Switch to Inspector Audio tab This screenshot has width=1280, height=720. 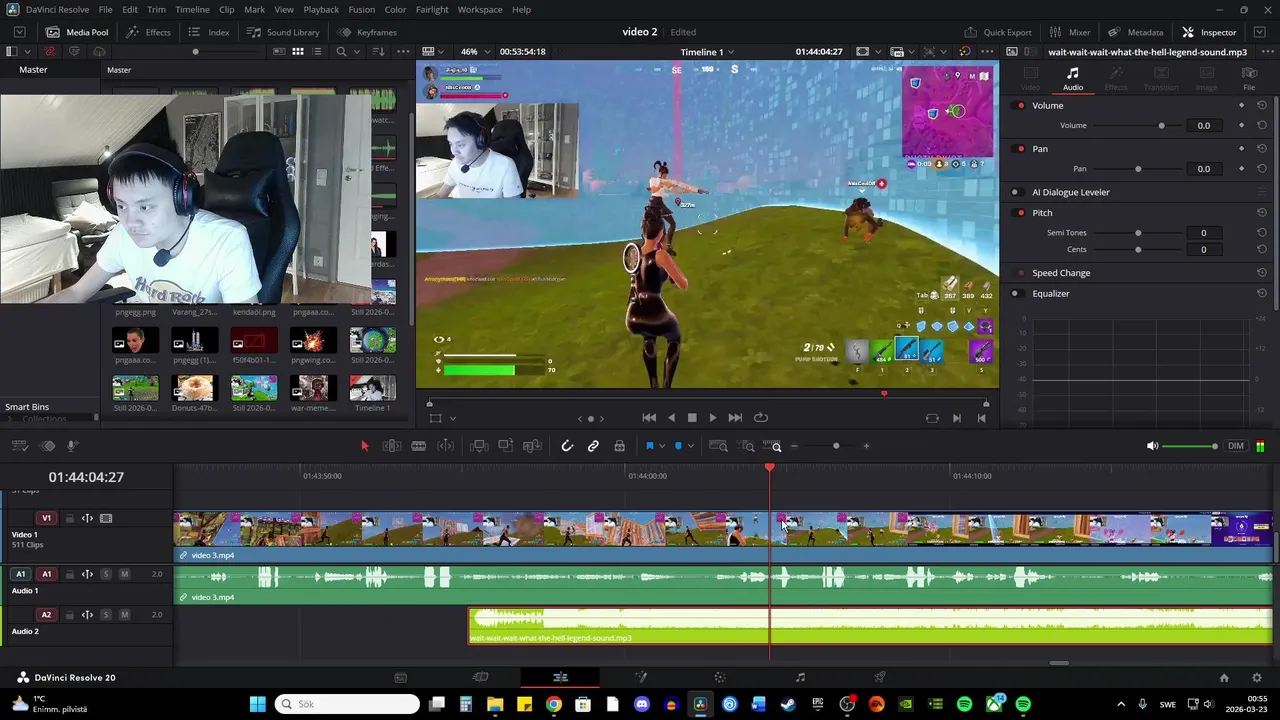coord(1073,78)
